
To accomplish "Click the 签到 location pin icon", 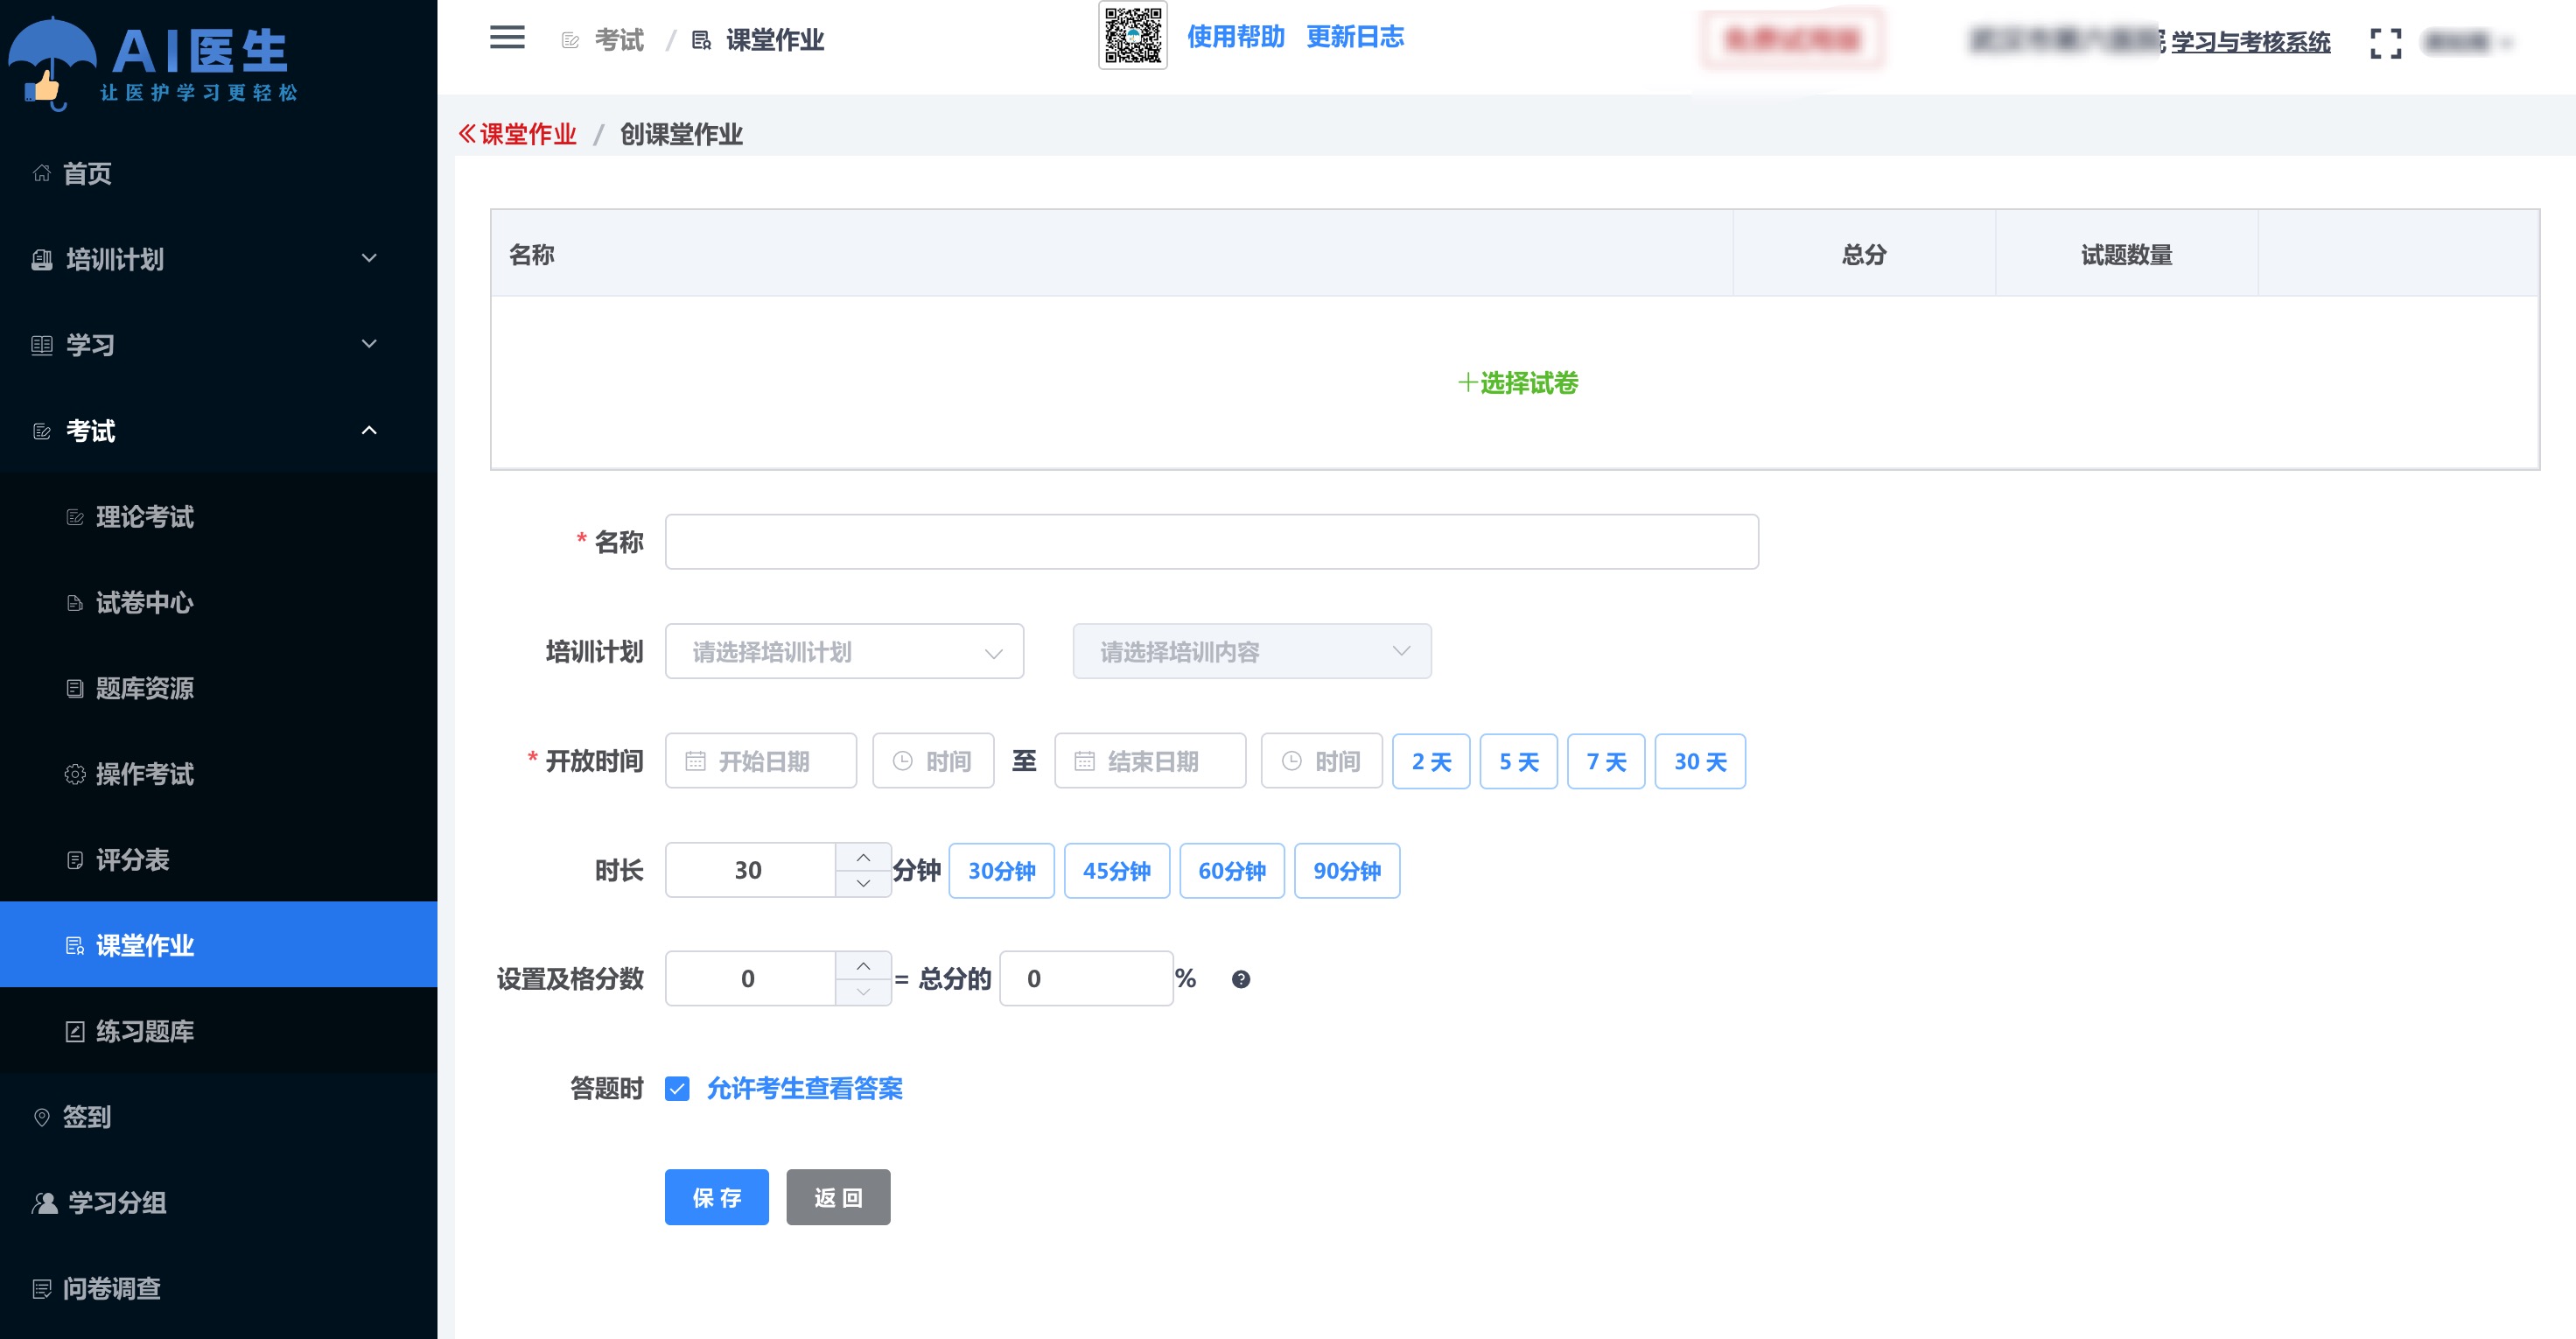I will tap(41, 1117).
